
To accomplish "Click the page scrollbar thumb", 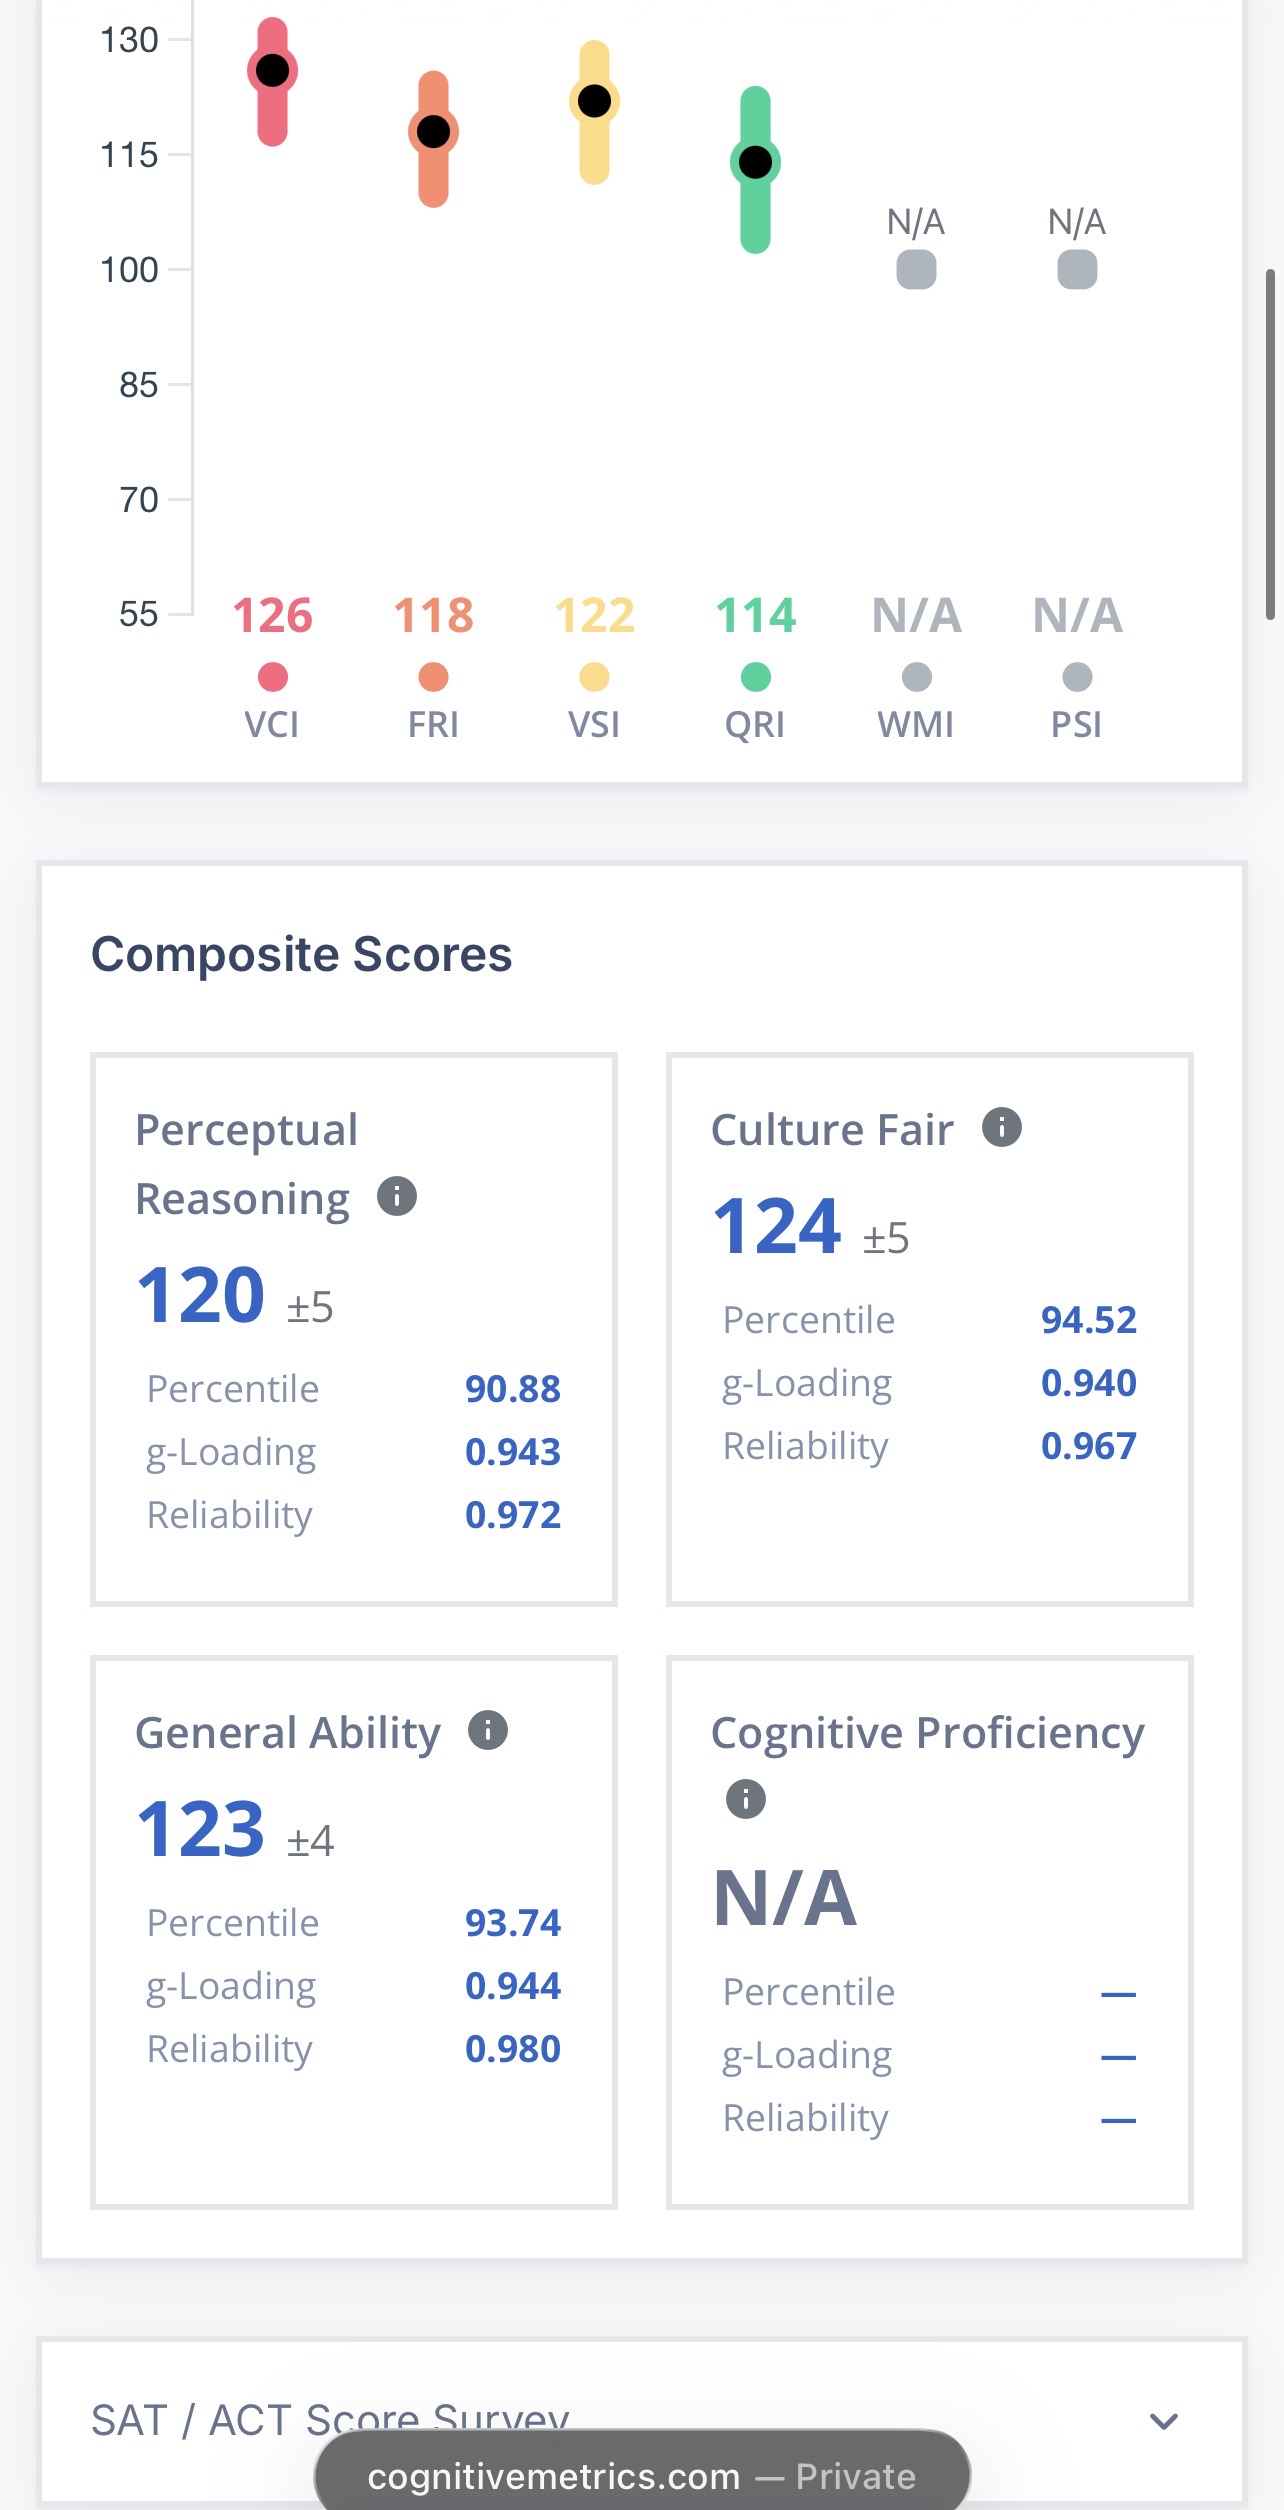I will 1270,444.
